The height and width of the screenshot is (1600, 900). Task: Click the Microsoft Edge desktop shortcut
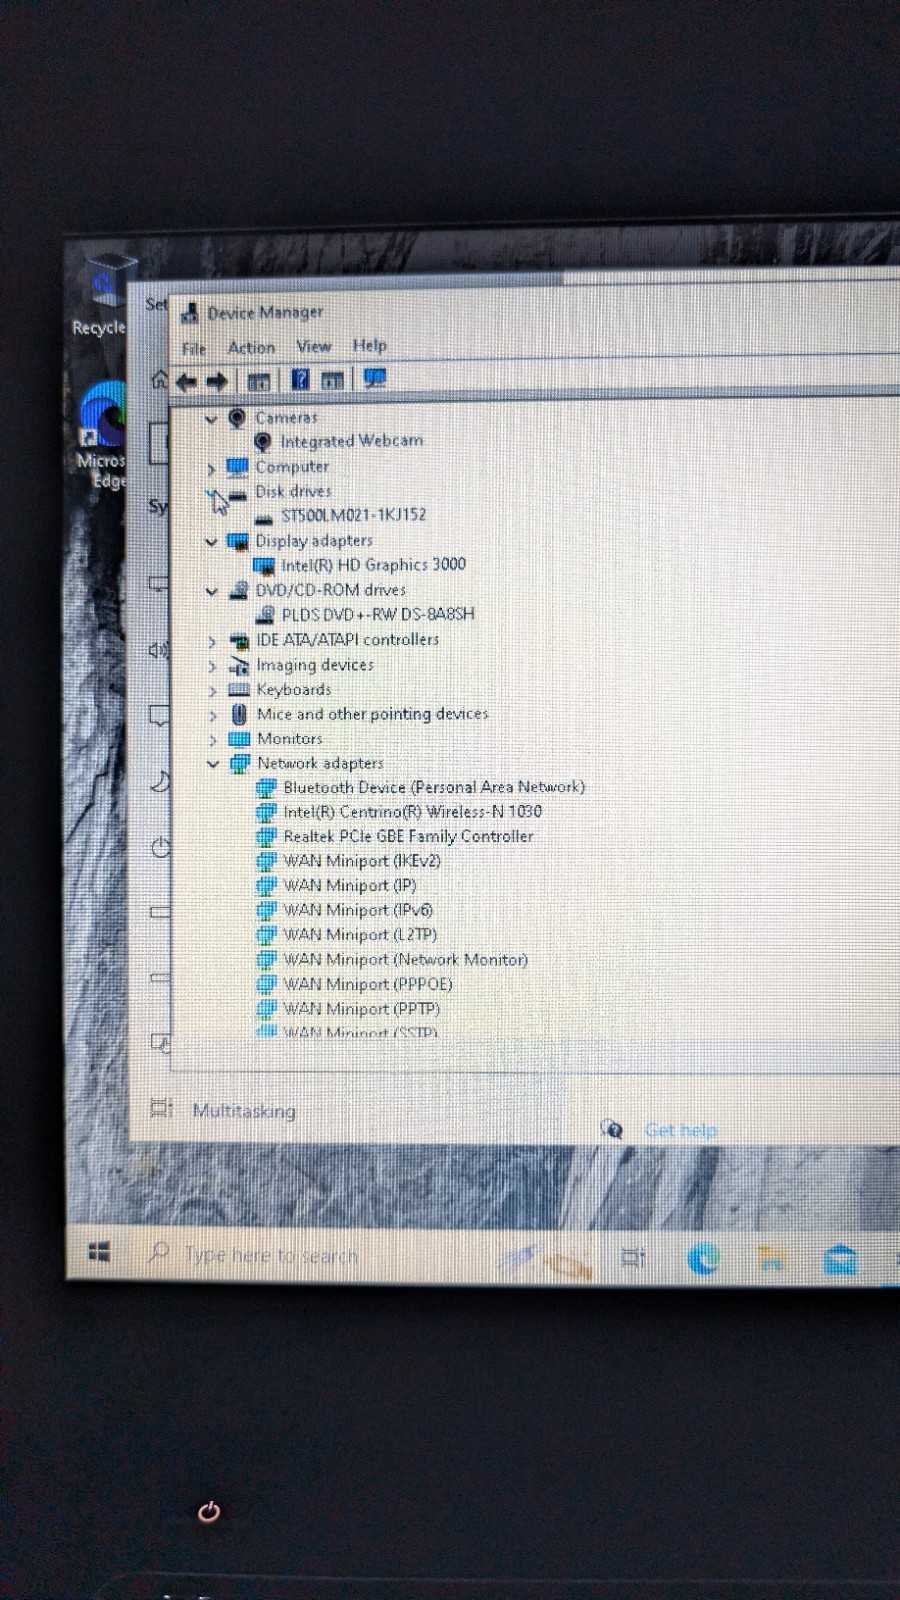click(x=102, y=435)
